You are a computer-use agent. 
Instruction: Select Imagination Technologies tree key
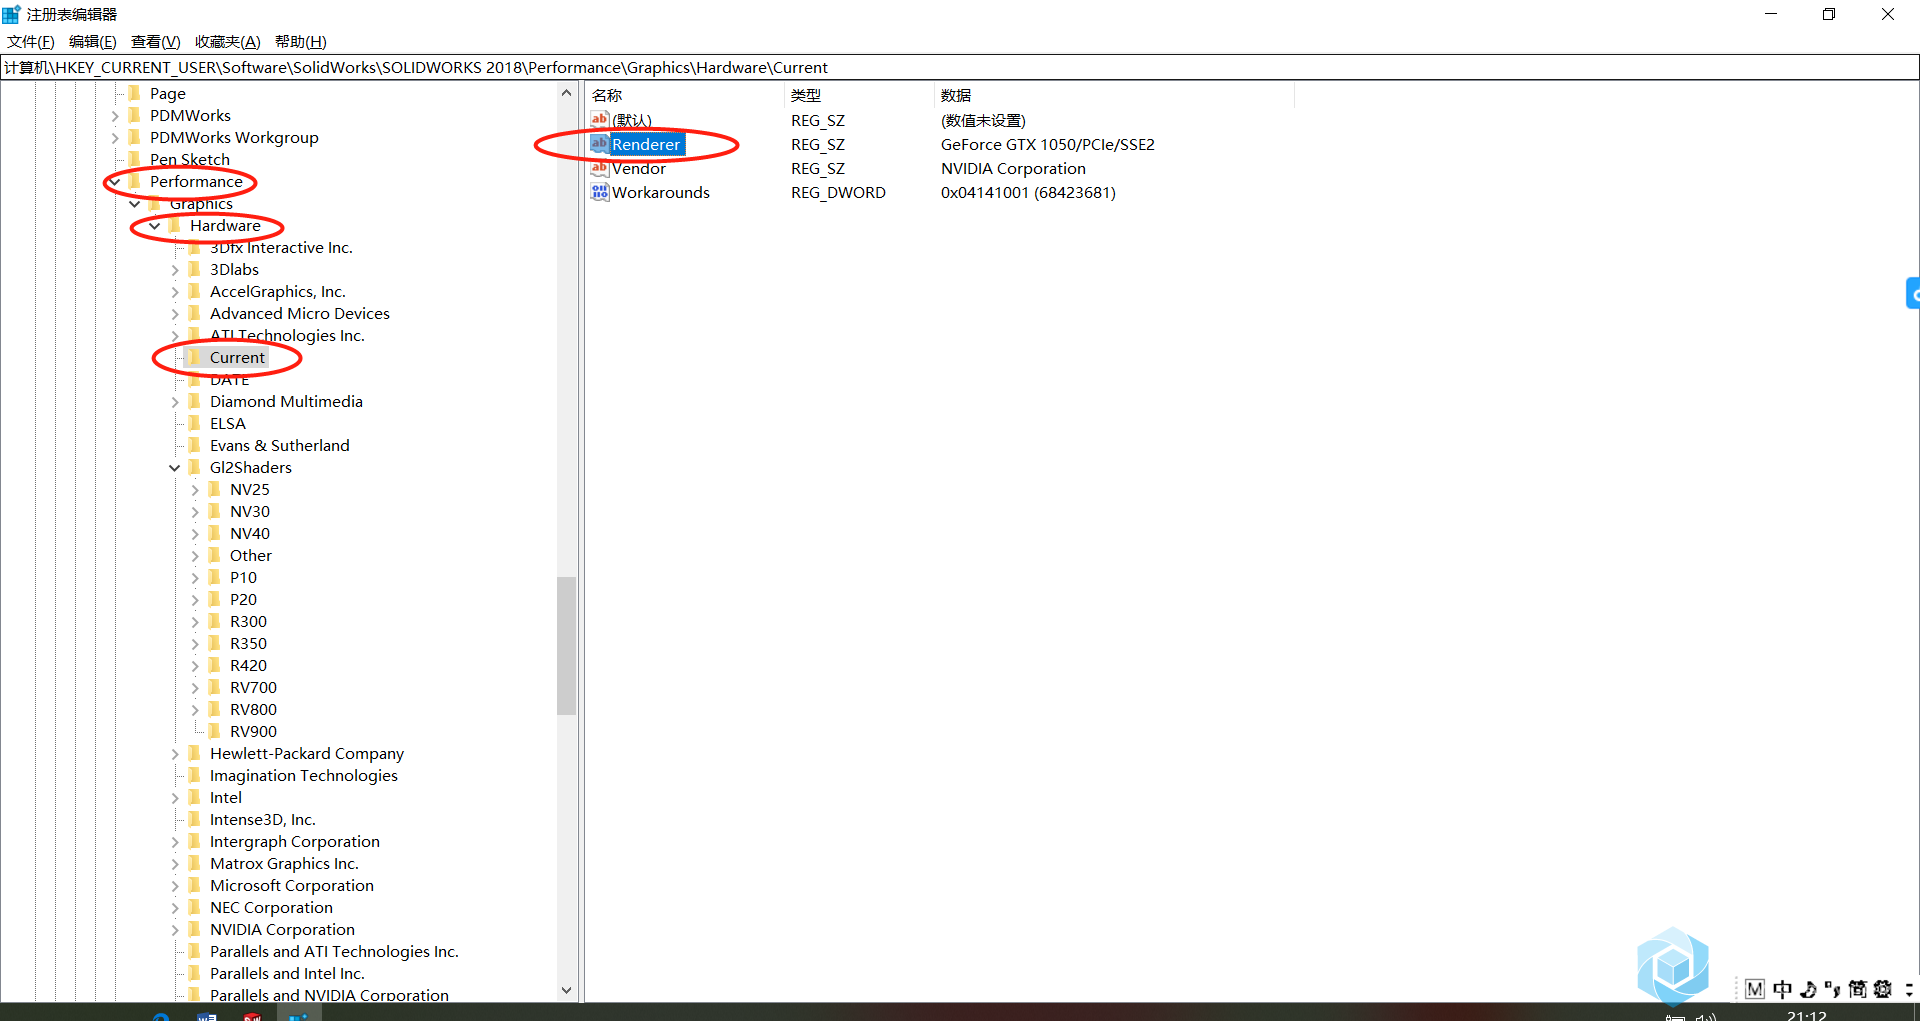(304, 776)
